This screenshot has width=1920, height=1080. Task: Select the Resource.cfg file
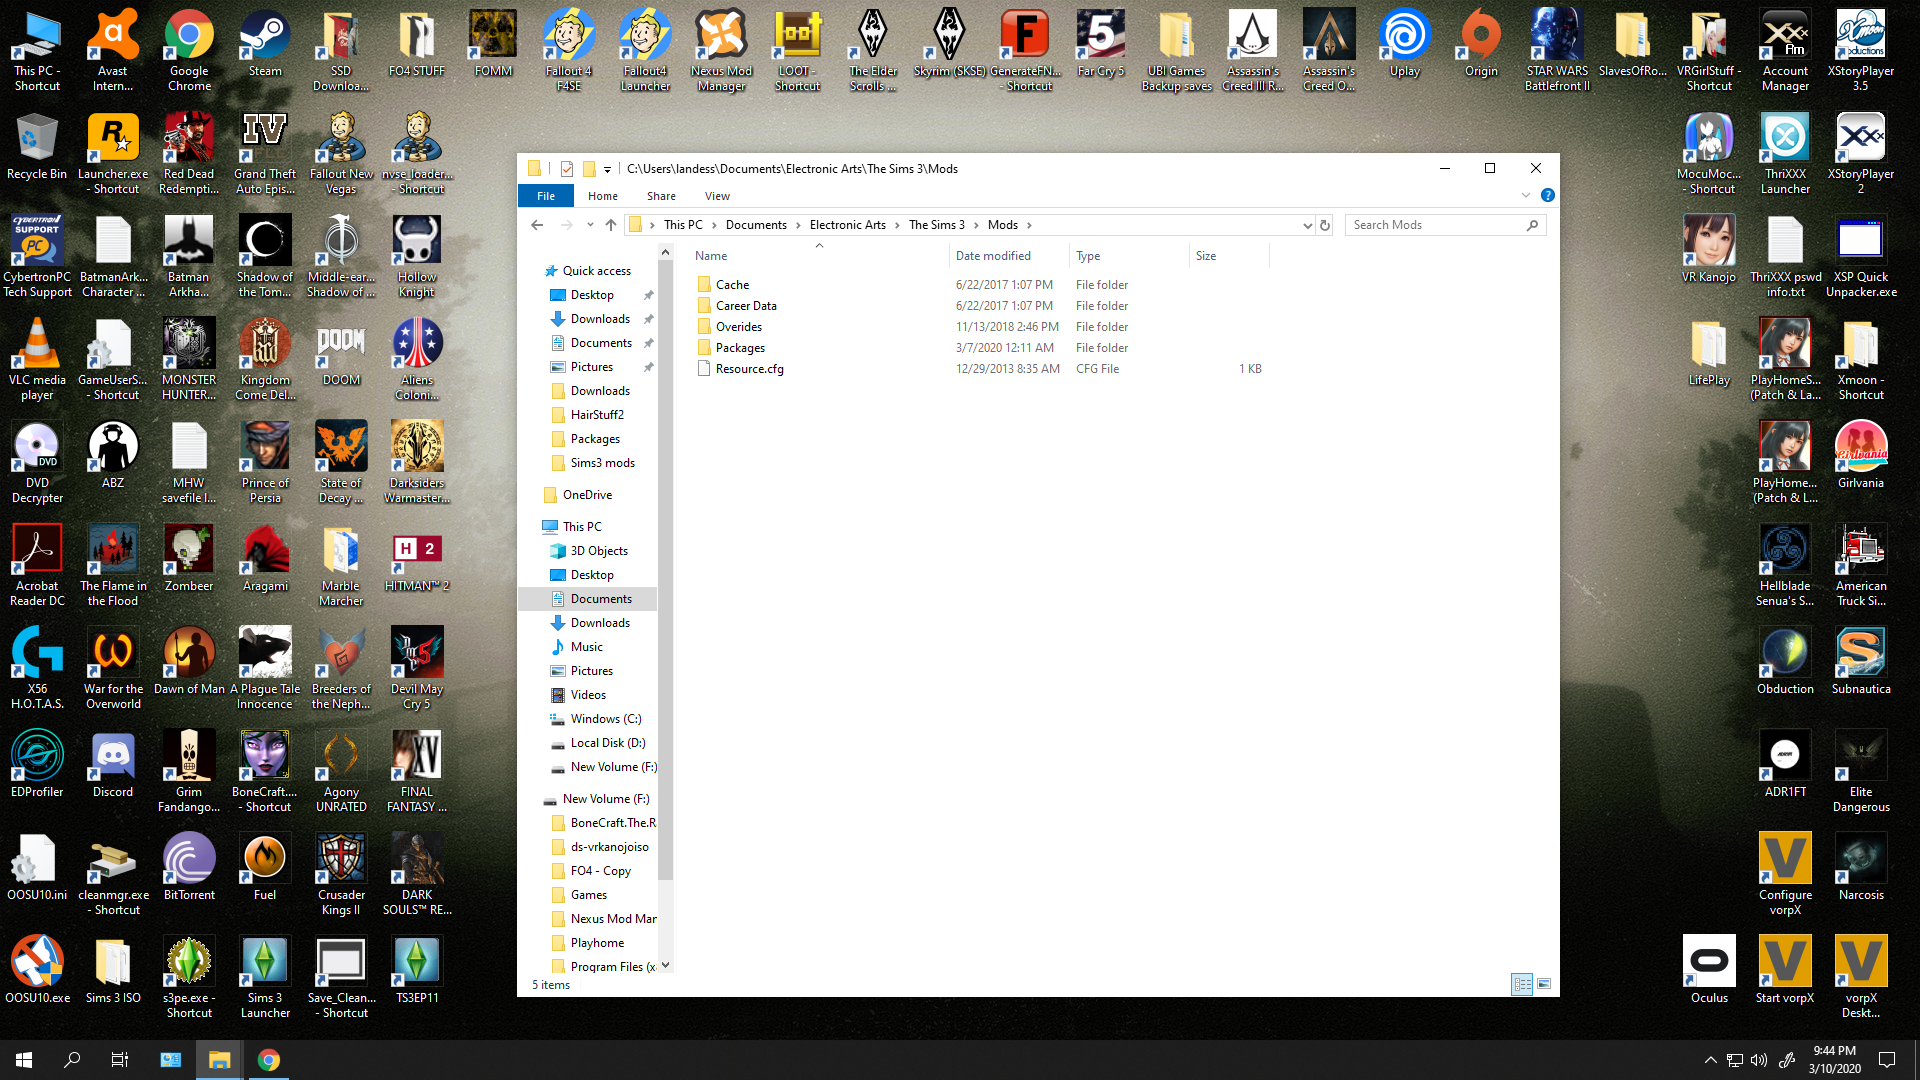tap(750, 369)
